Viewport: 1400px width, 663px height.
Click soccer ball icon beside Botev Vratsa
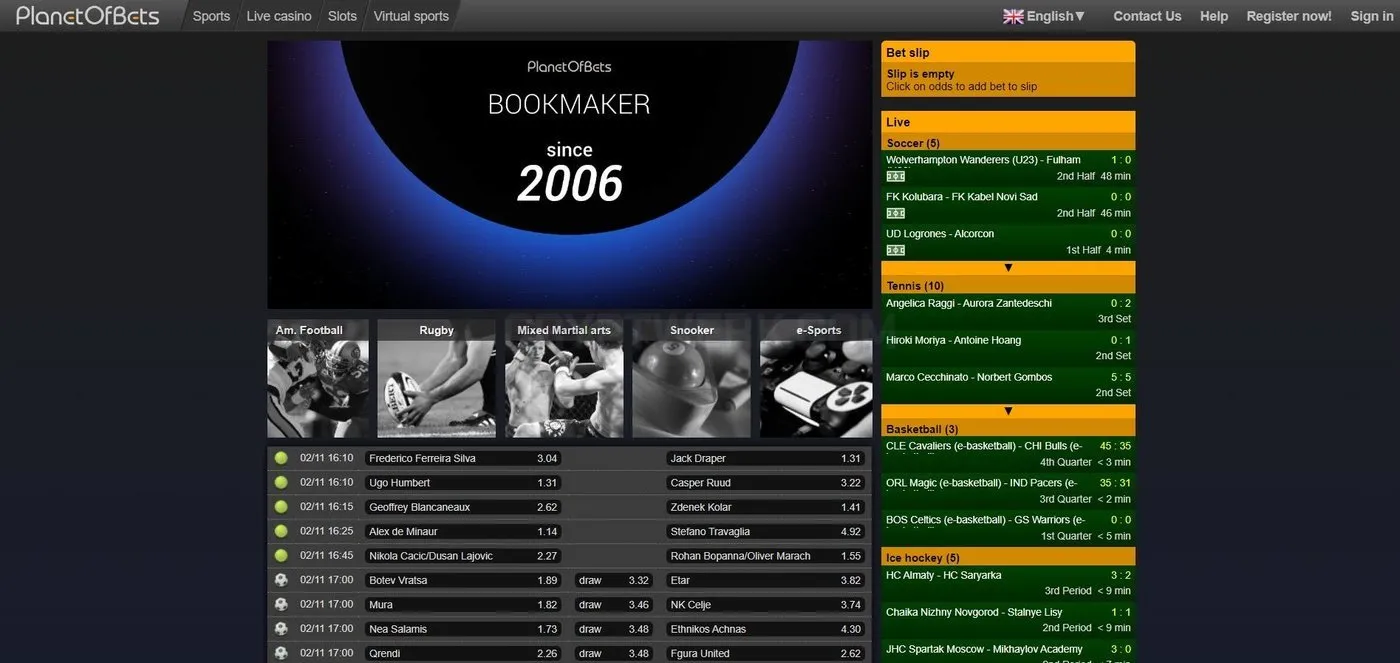tap(281, 580)
